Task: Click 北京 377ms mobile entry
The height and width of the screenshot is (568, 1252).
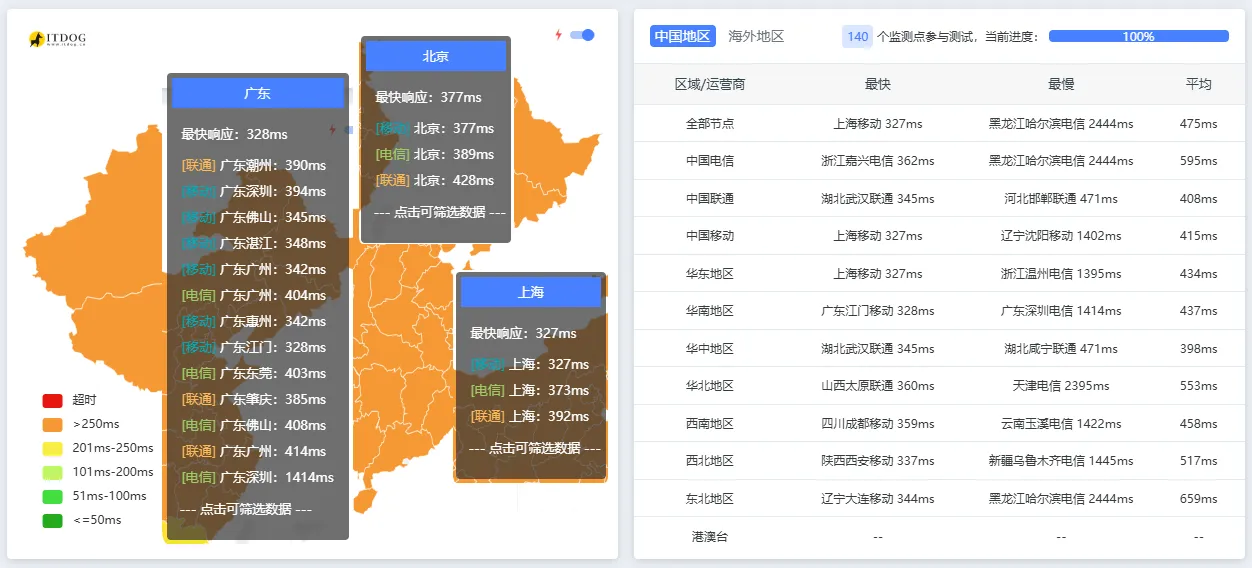Action: point(435,128)
